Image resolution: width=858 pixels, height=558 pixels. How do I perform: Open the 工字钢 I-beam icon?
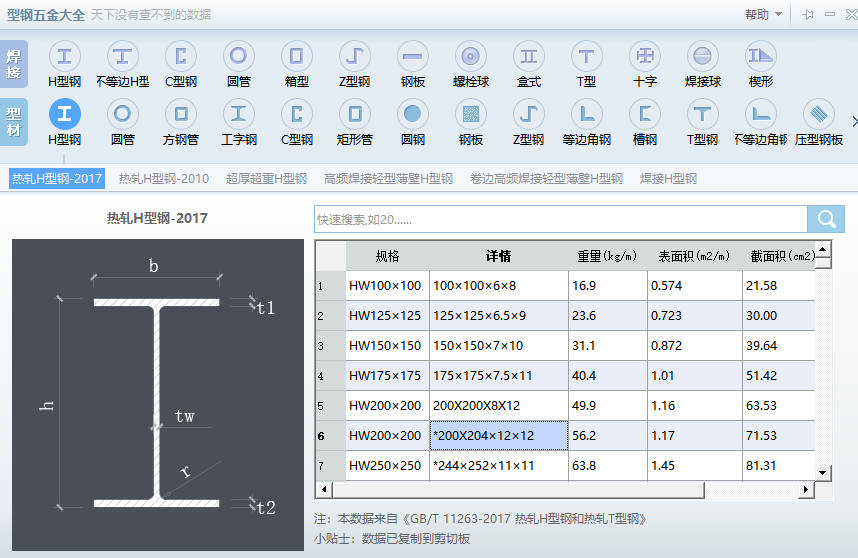coord(239,114)
